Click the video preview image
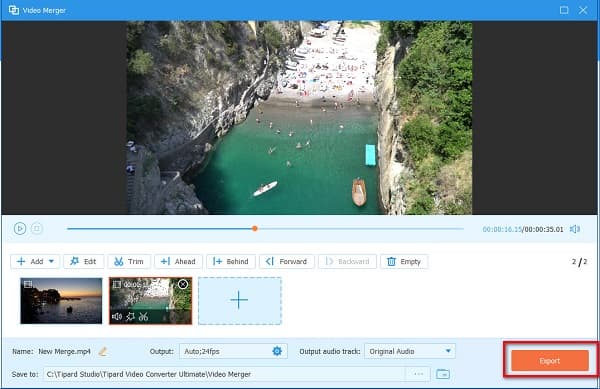600x389 pixels. click(x=300, y=117)
